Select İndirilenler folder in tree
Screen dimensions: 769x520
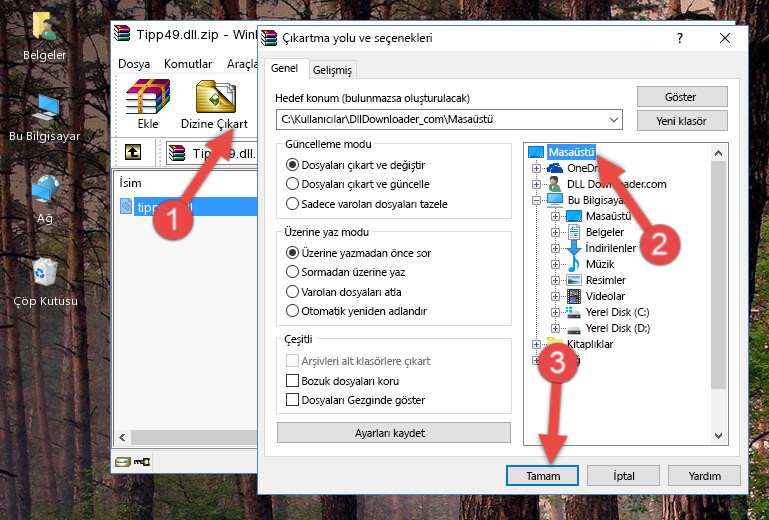[611, 248]
